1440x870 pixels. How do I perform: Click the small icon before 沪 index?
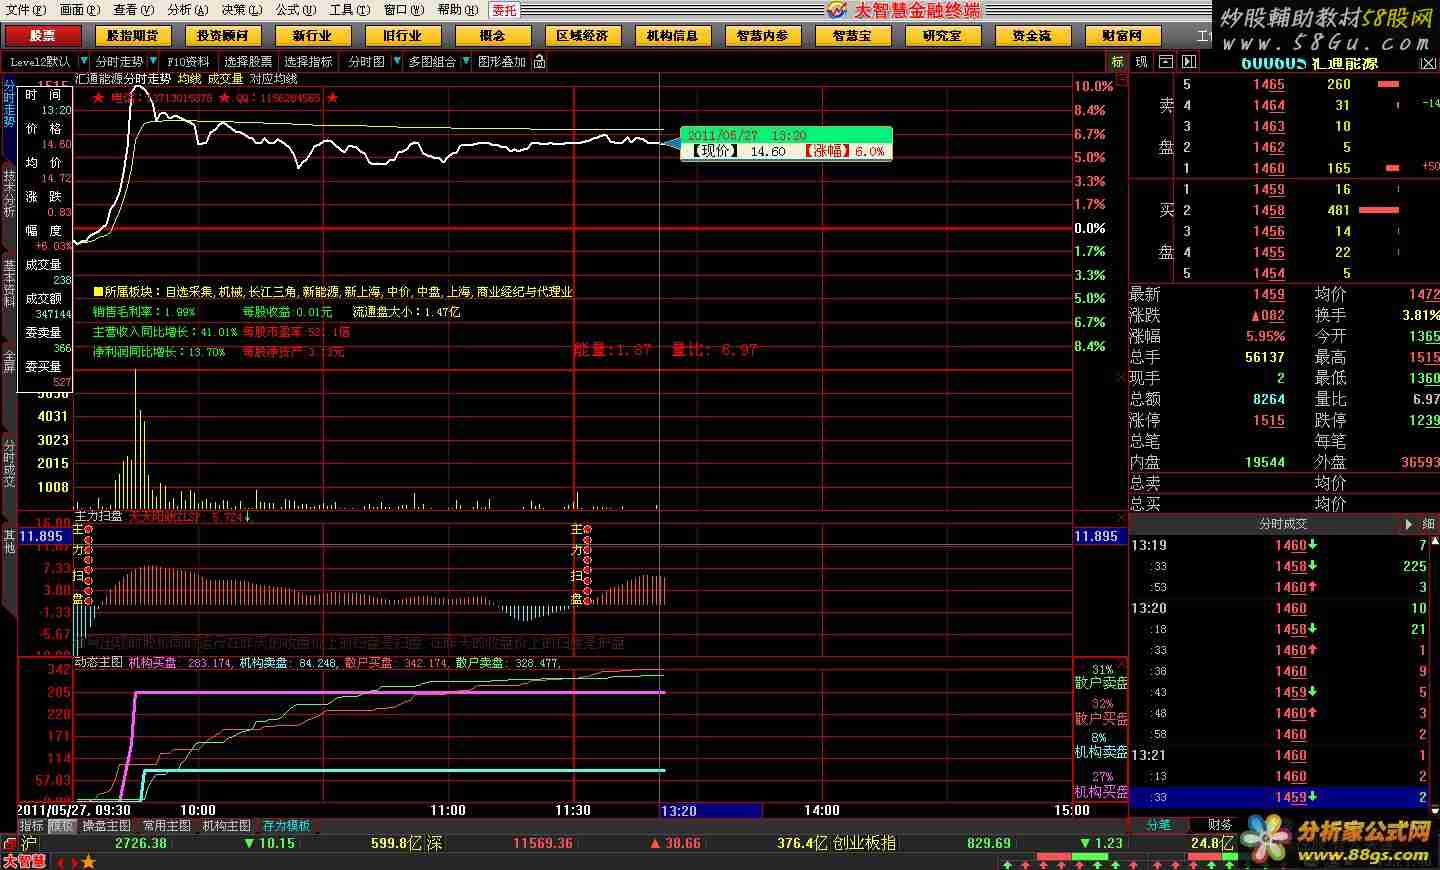tap(10, 843)
